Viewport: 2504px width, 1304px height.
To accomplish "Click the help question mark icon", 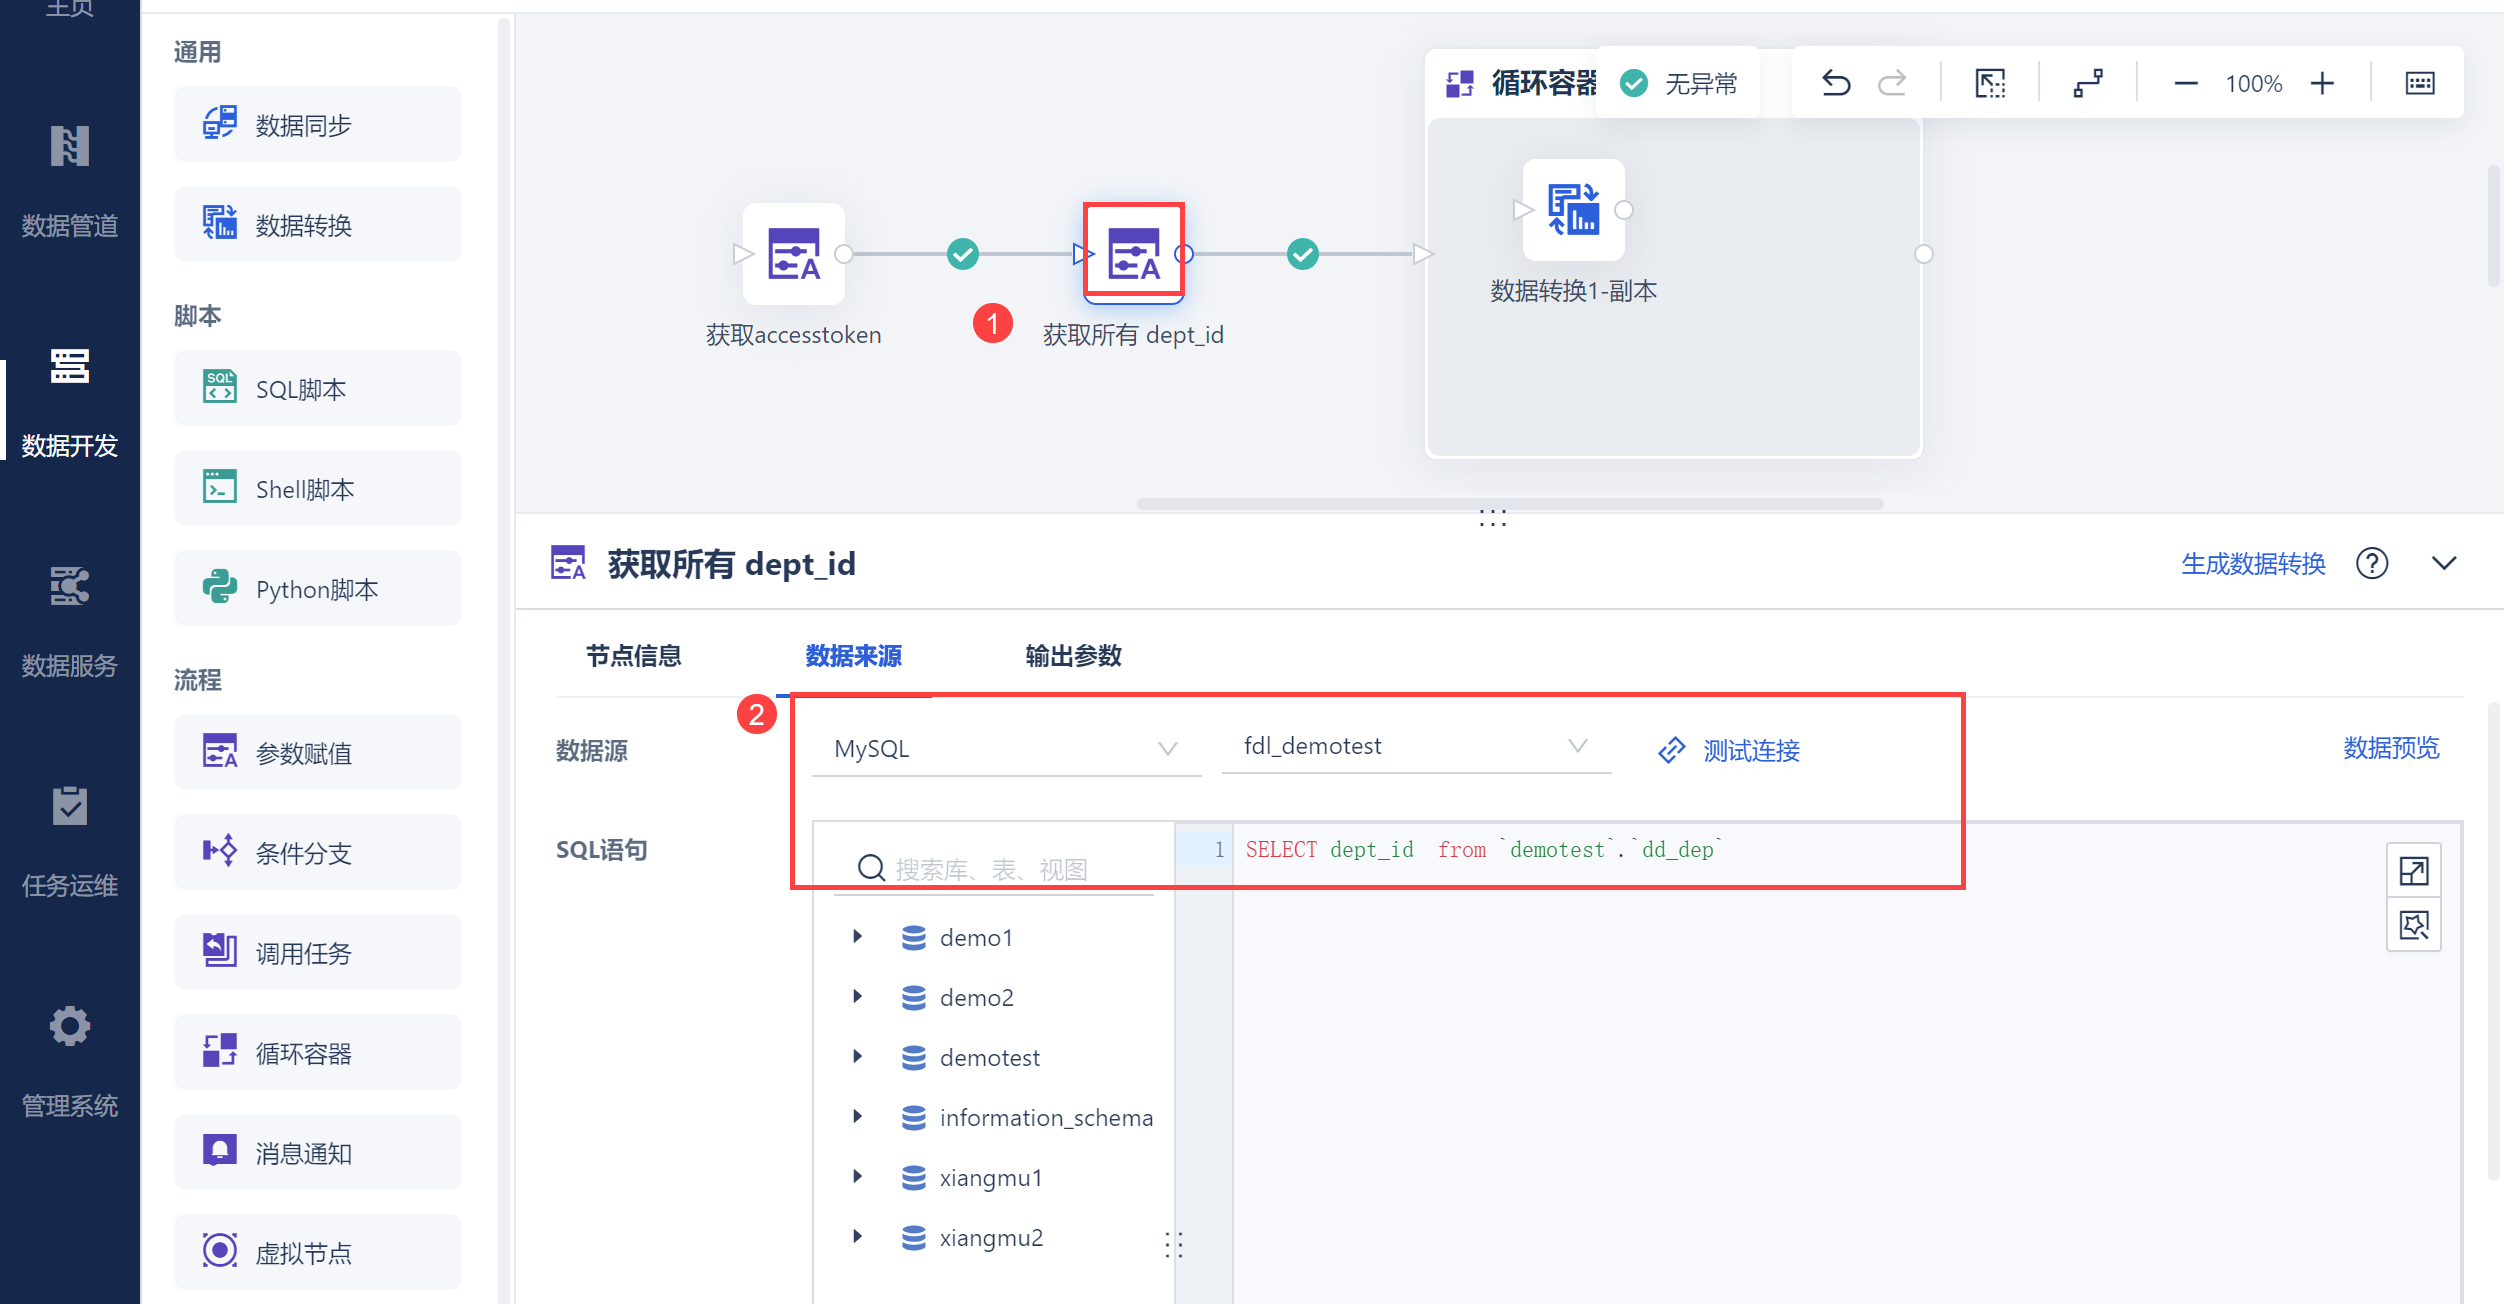I will 2371,564.
